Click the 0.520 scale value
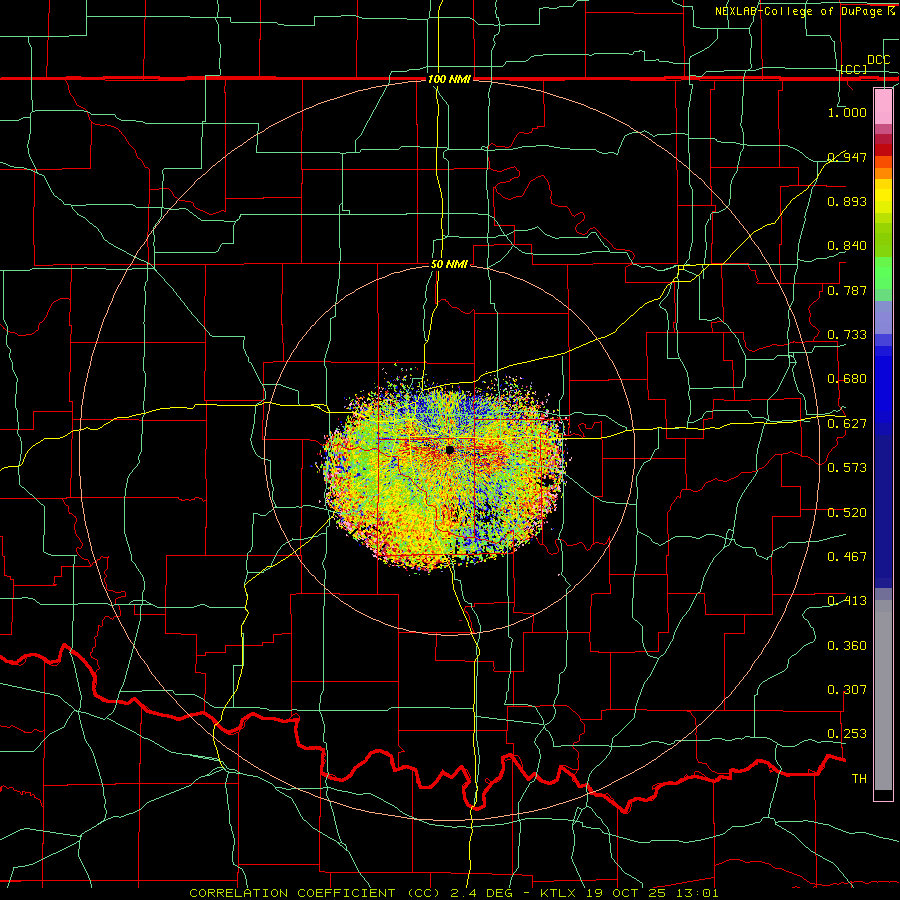 pos(847,513)
